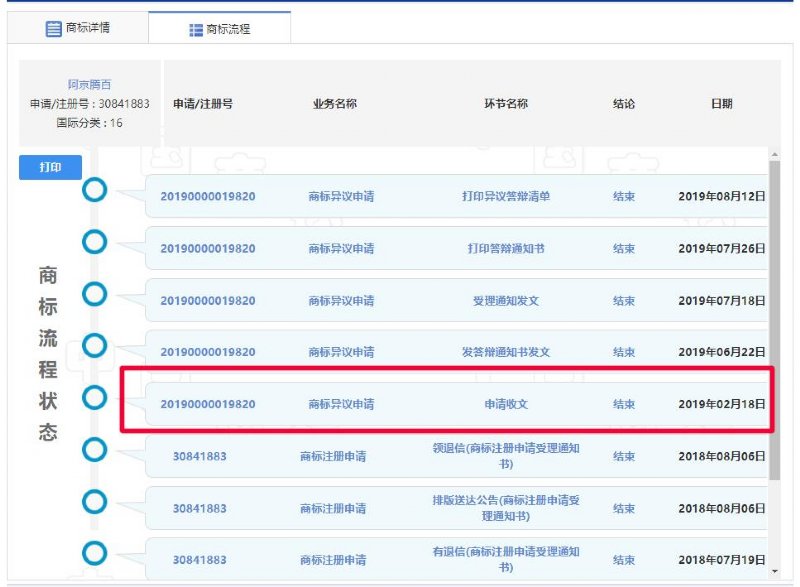The width and height of the screenshot is (800, 587).
Task: Click number 30841883 in 排版送达公告 row
Action: (x=199, y=508)
